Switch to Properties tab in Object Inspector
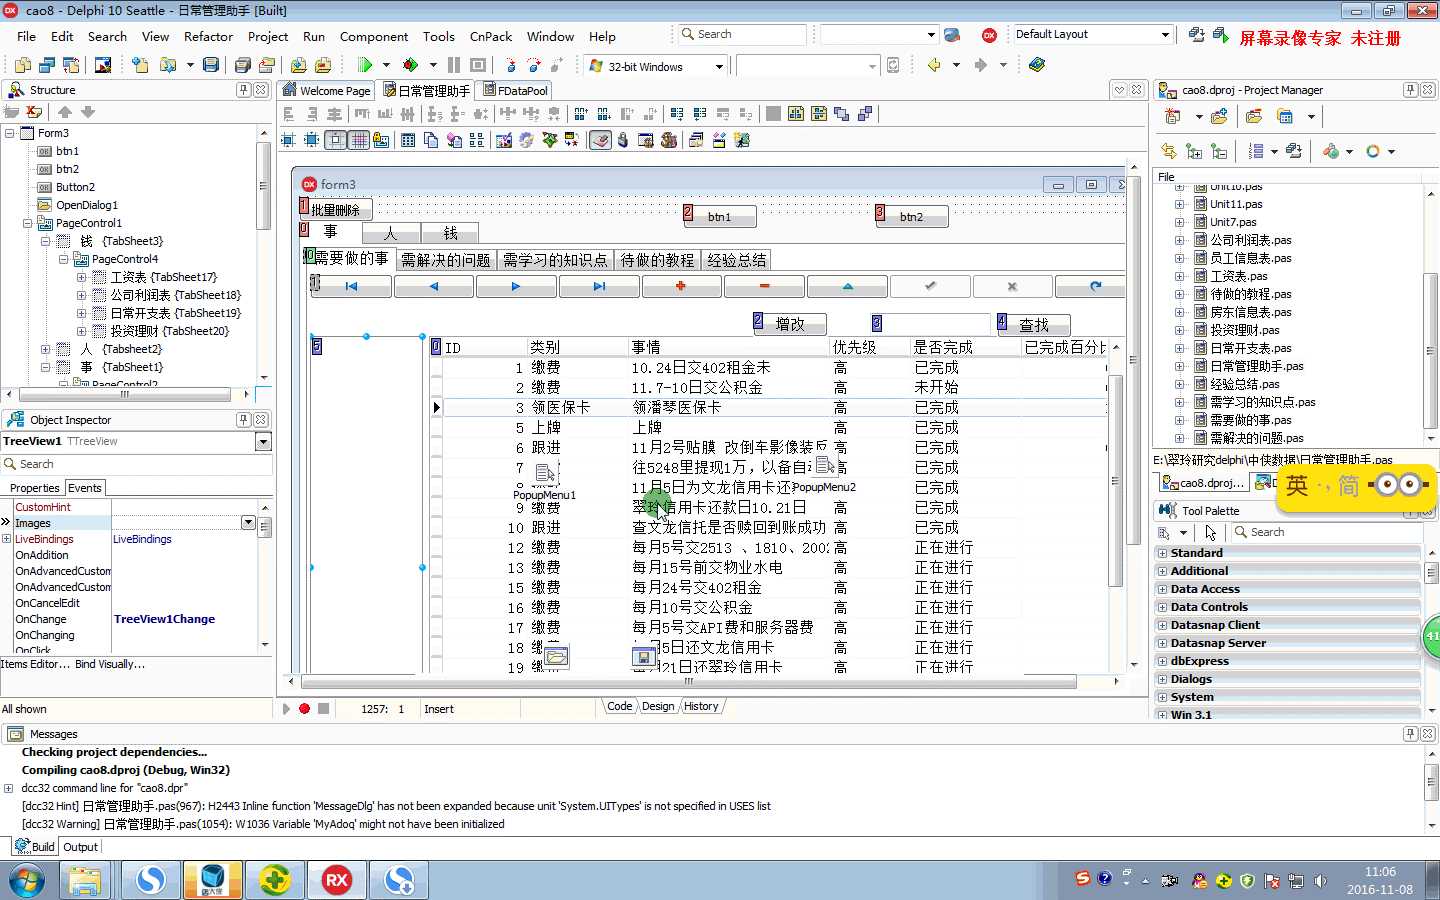Screen dimensions: 1440x900 click(34, 488)
